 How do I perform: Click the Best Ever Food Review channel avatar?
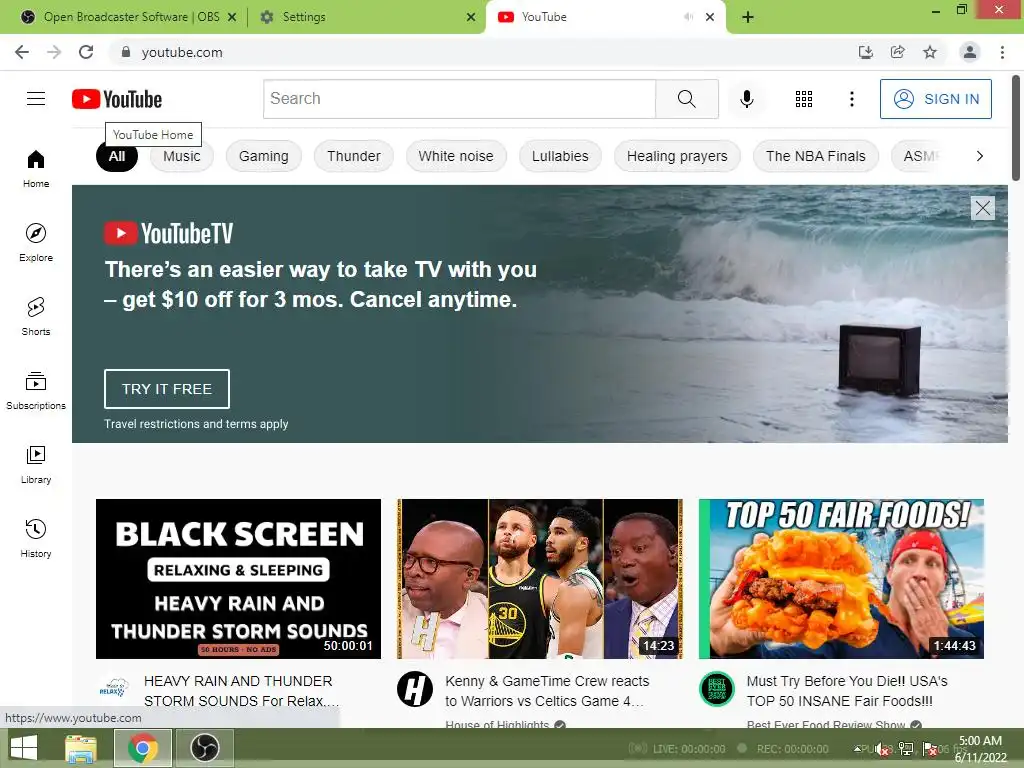coord(716,689)
